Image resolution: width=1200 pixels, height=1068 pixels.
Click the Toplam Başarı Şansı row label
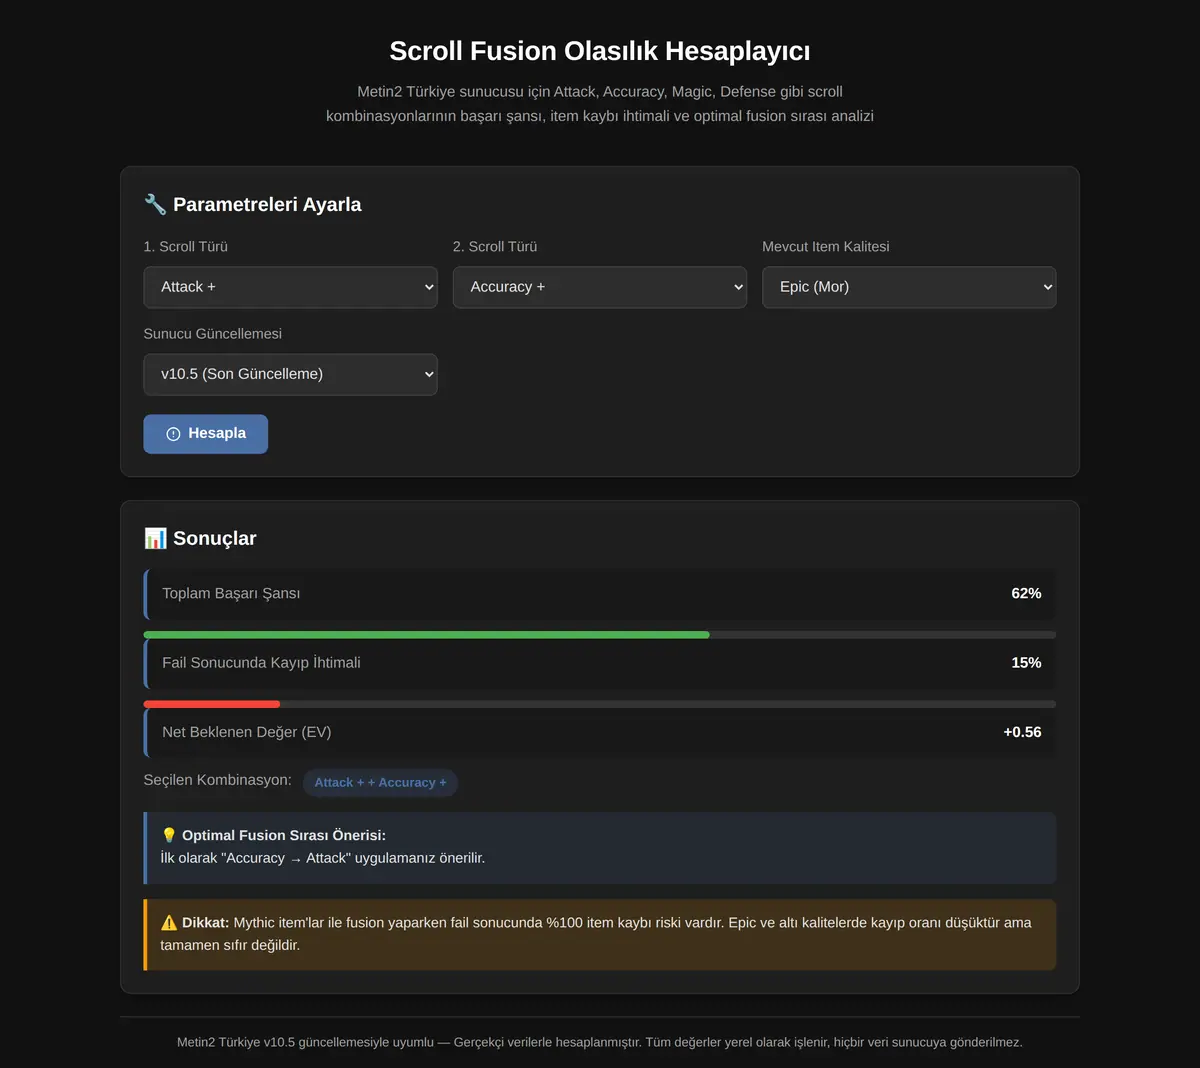[231, 594]
